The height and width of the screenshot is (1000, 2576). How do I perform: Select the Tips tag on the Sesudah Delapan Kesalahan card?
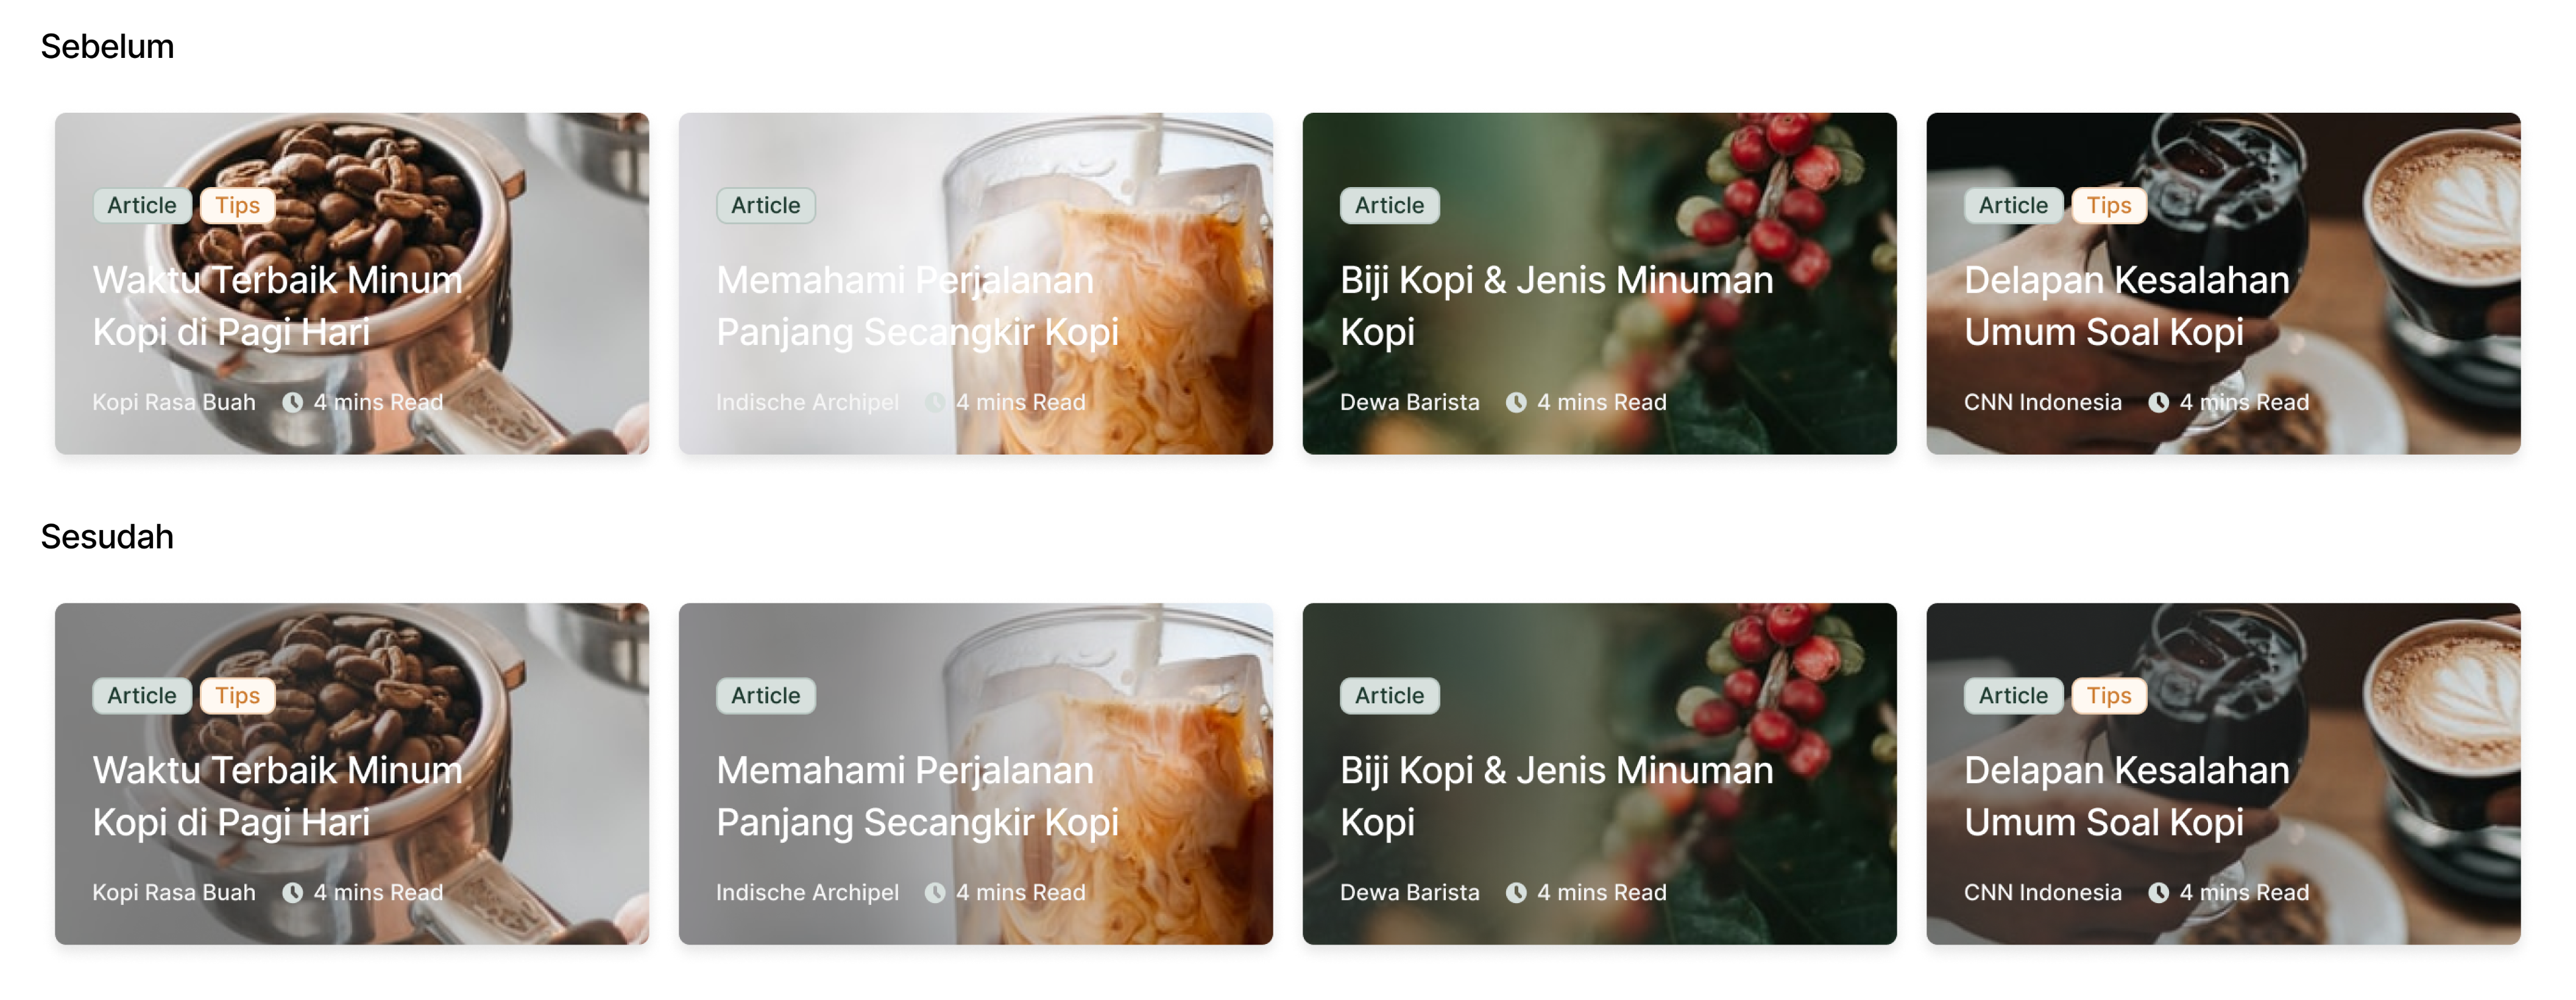point(2108,695)
